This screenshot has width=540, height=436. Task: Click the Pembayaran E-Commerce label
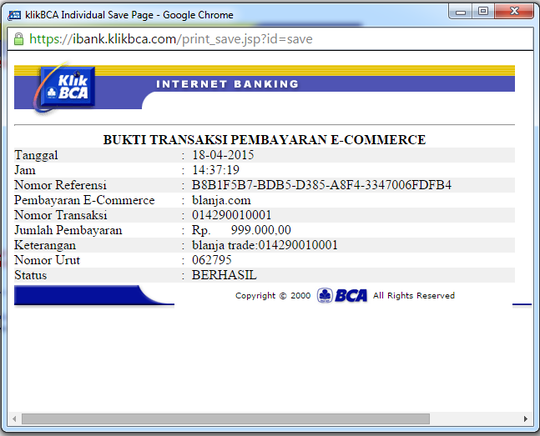pyautogui.click(x=84, y=200)
